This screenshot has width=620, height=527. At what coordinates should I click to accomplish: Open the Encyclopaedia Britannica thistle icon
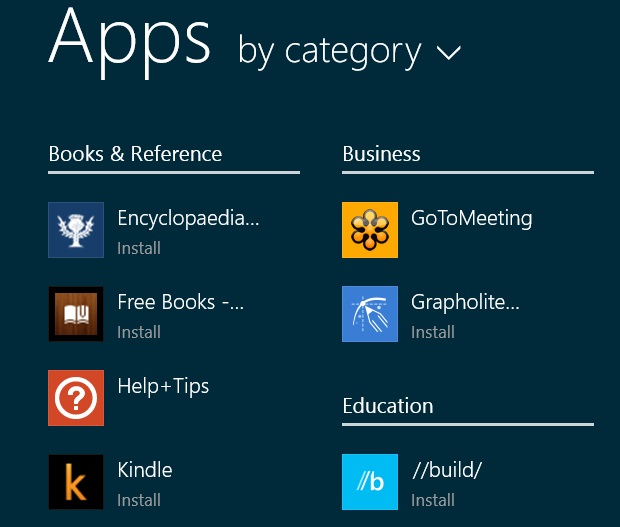(x=76, y=230)
